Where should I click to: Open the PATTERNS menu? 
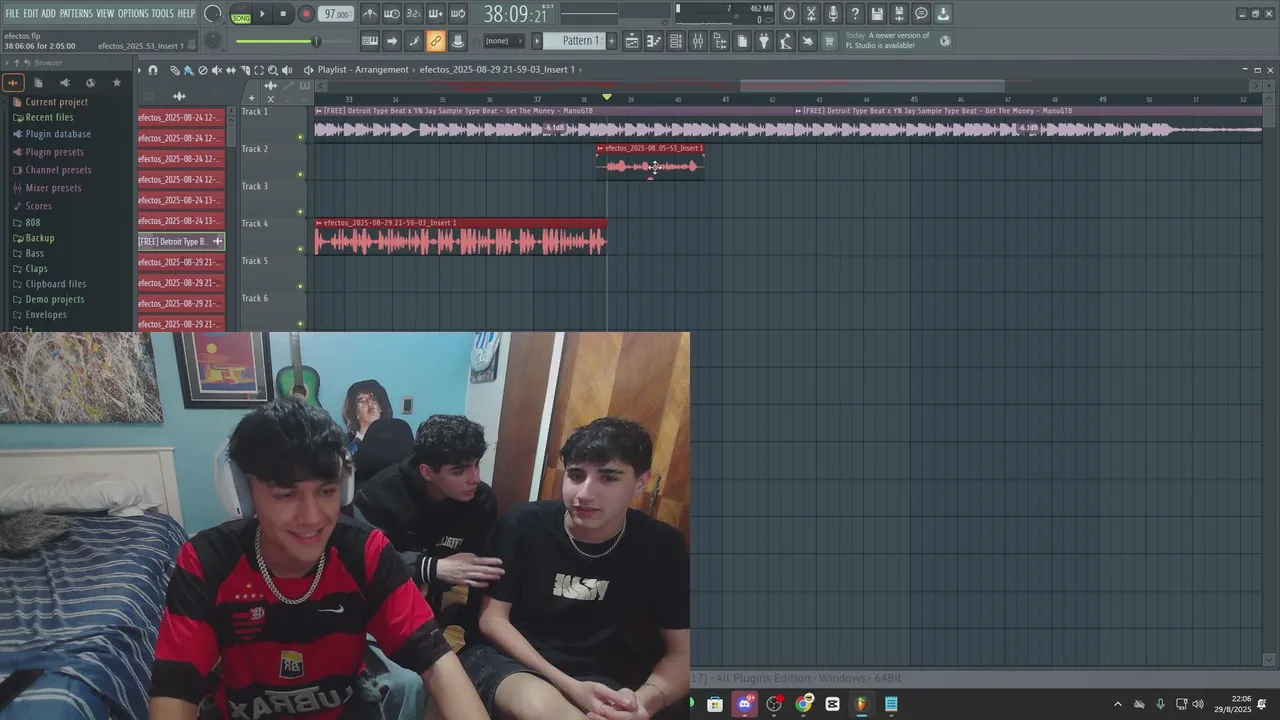76,13
